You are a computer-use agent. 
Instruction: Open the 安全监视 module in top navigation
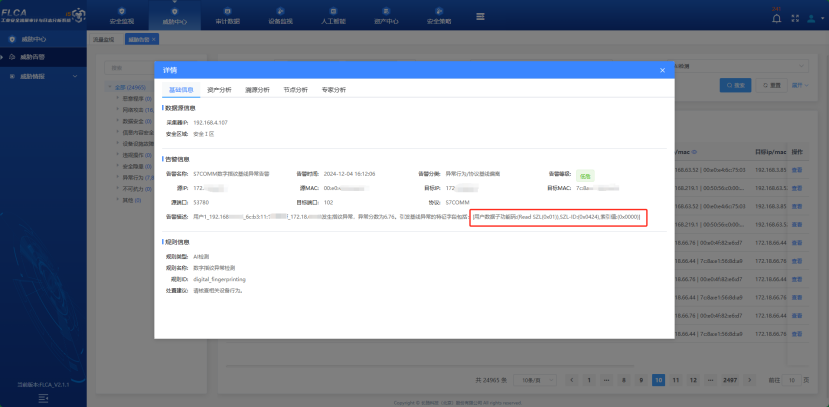point(123,16)
